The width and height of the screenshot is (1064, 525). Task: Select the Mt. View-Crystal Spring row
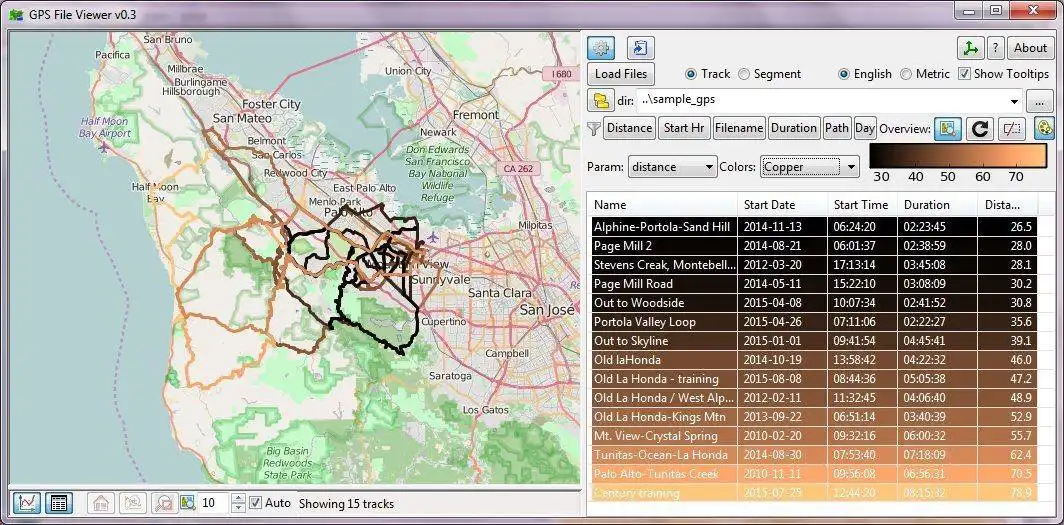tap(812, 435)
